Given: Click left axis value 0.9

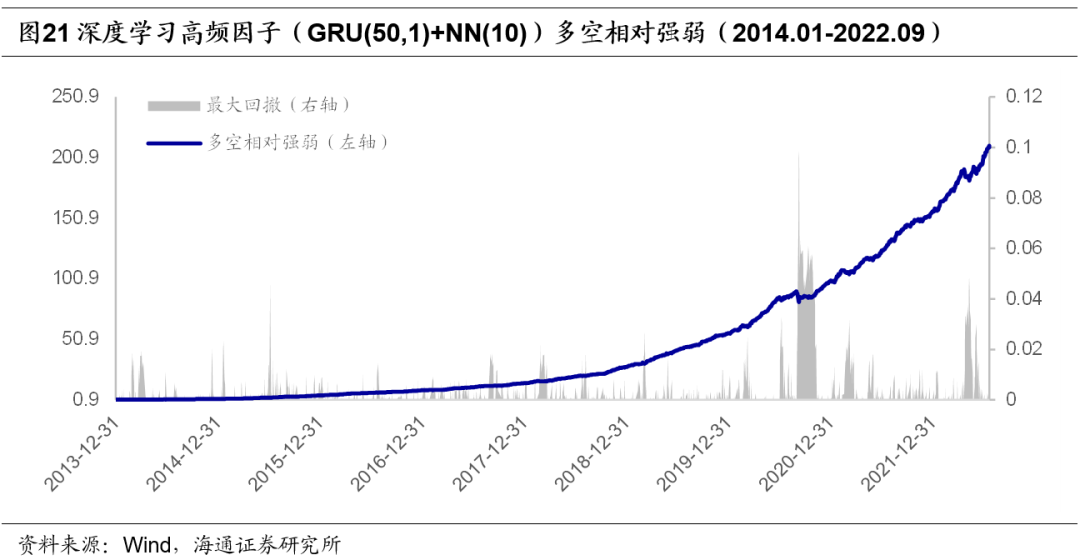Looking at the screenshot, I should (85, 400).
